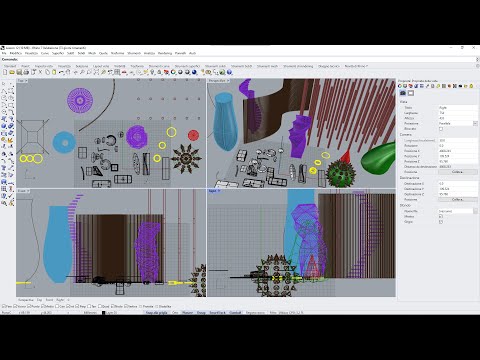
Task: Click the Lunghezza focale value field
Action: click(x=457, y=140)
